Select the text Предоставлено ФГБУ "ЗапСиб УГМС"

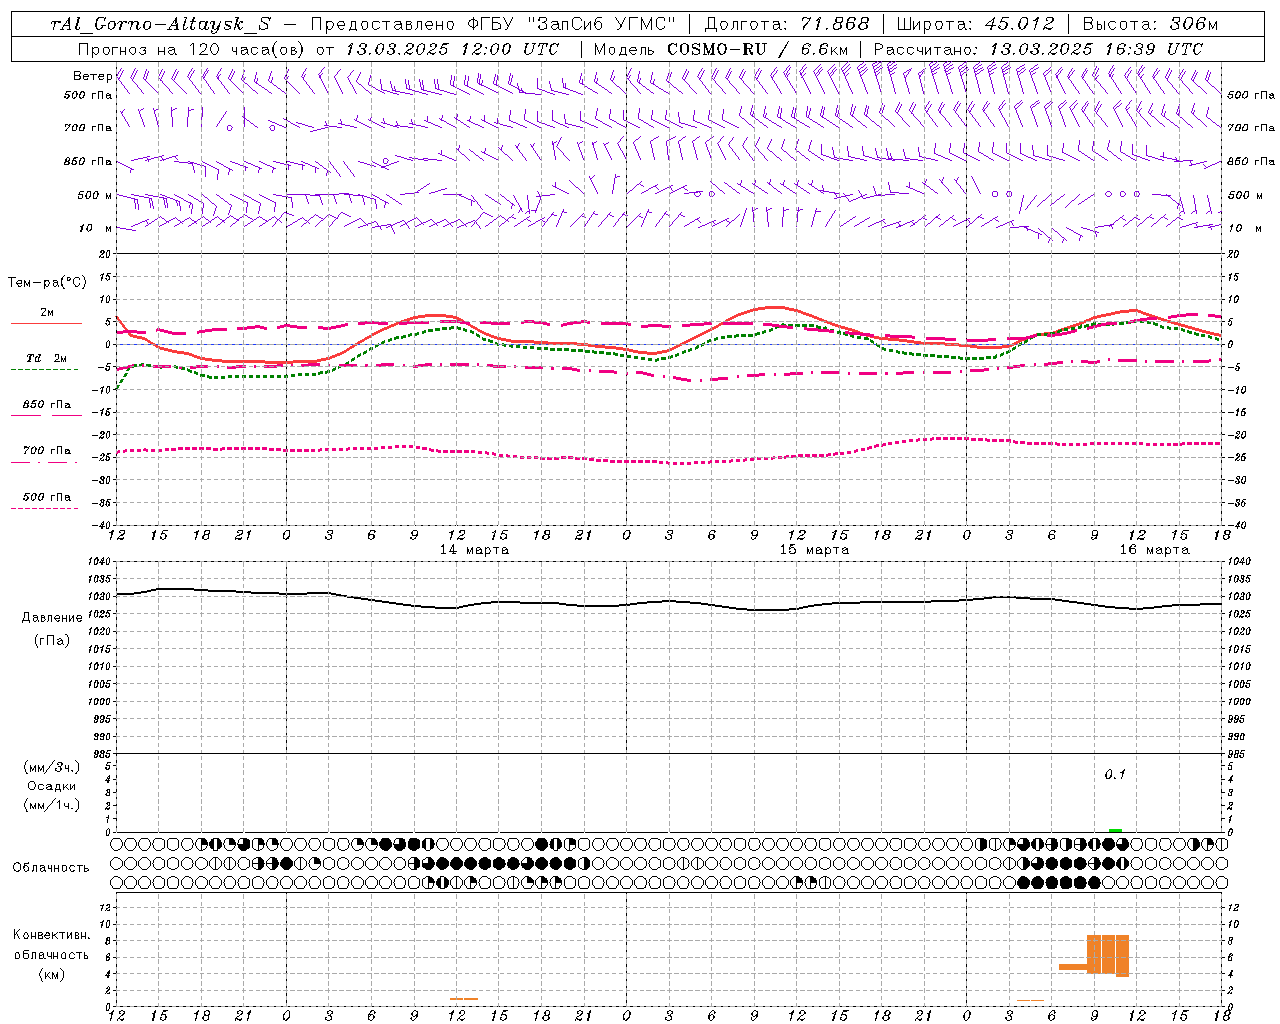point(493,24)
